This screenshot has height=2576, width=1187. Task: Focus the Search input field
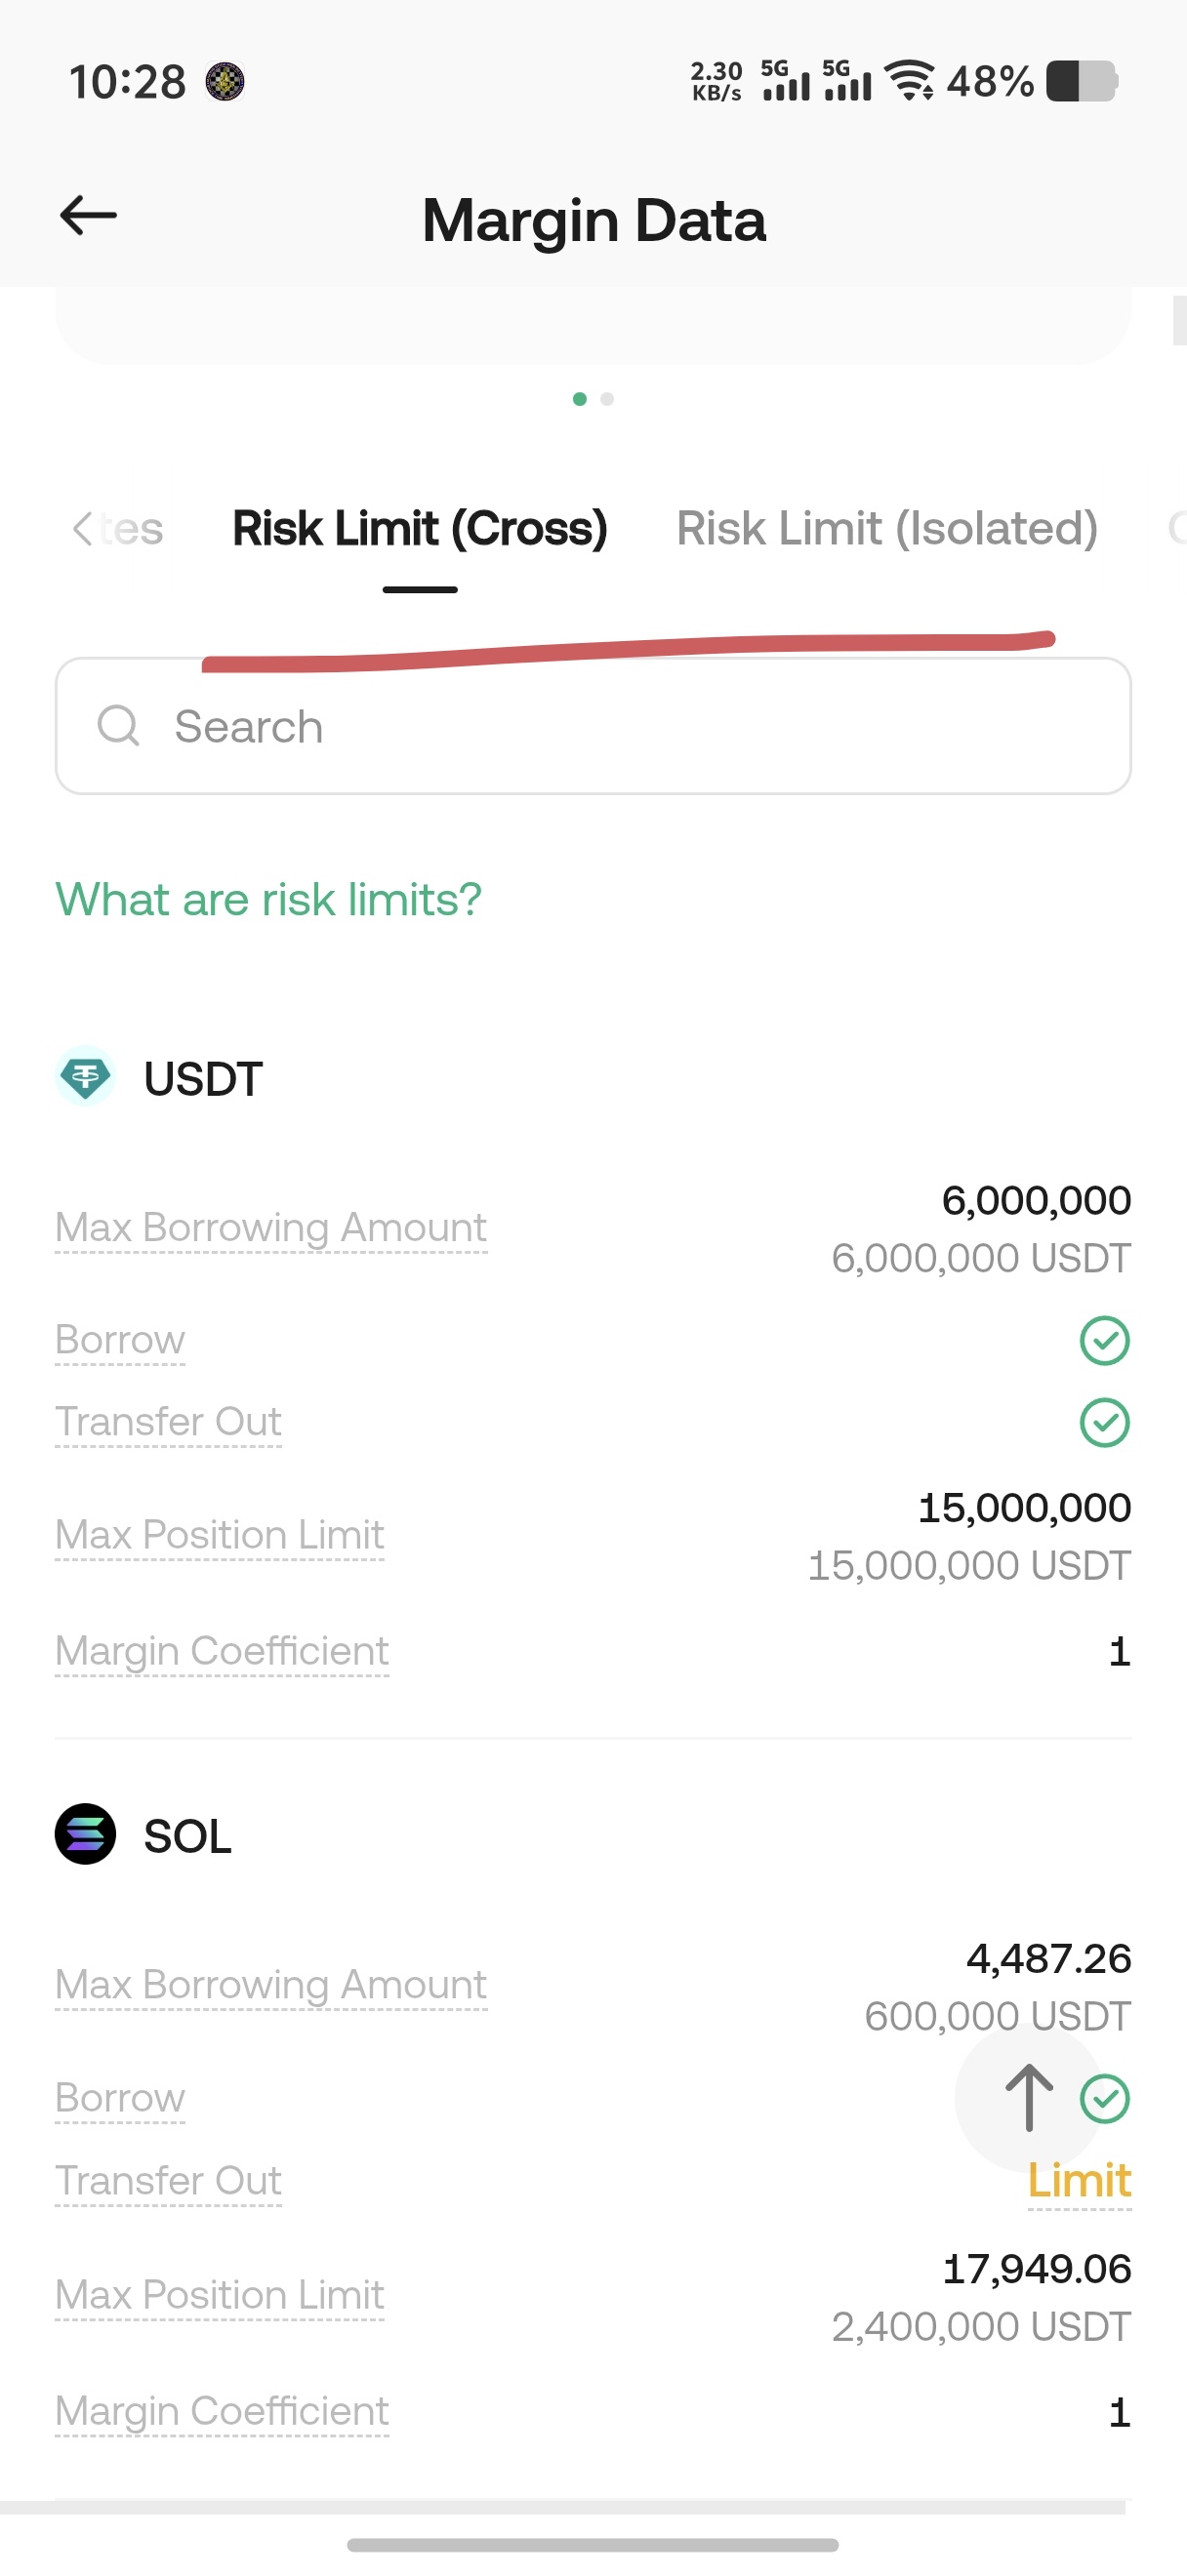point(620,726)
